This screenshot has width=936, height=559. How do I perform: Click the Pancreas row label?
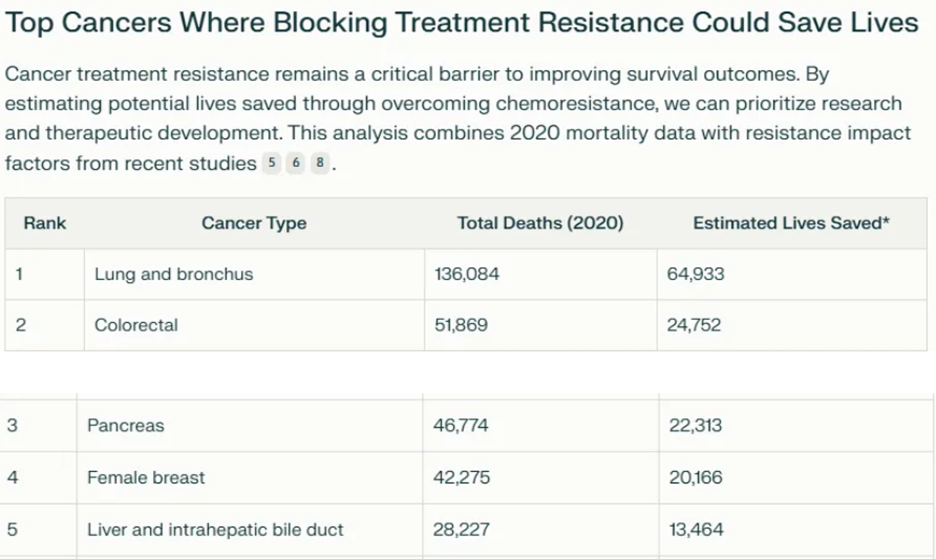pos(126,426)
